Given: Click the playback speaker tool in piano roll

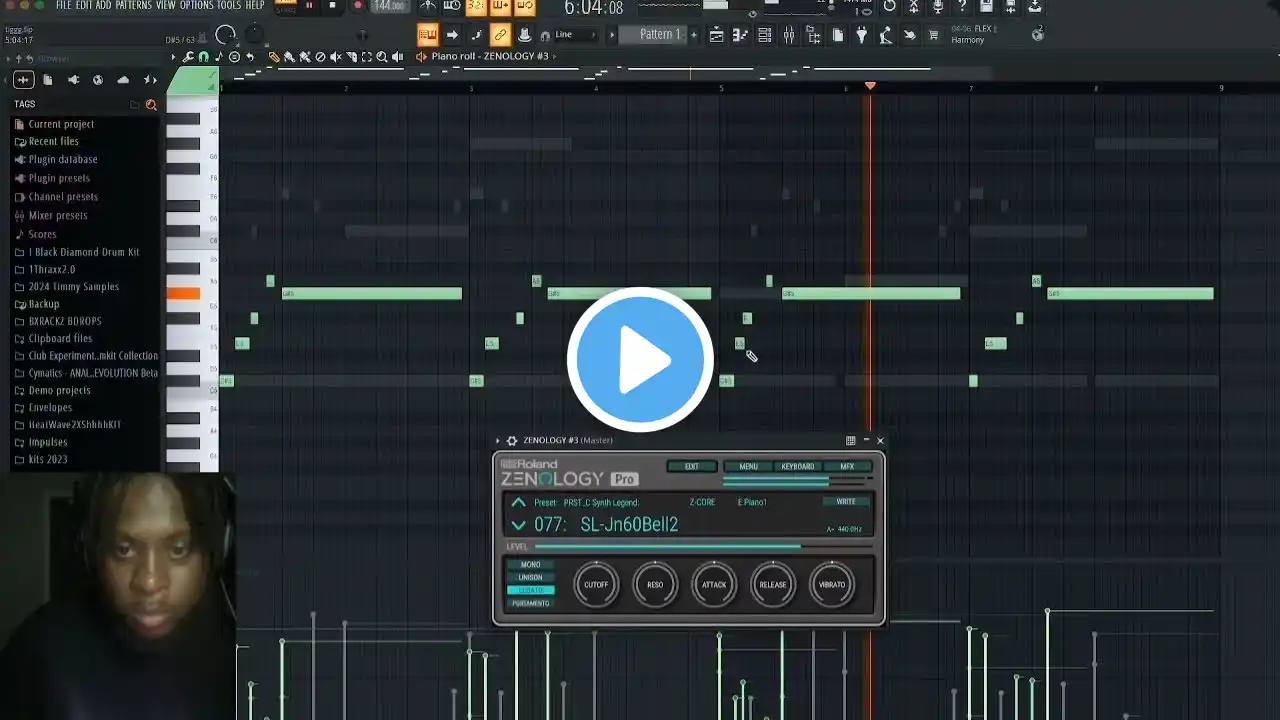Looking at the screenshot, I should coord(397,57).
